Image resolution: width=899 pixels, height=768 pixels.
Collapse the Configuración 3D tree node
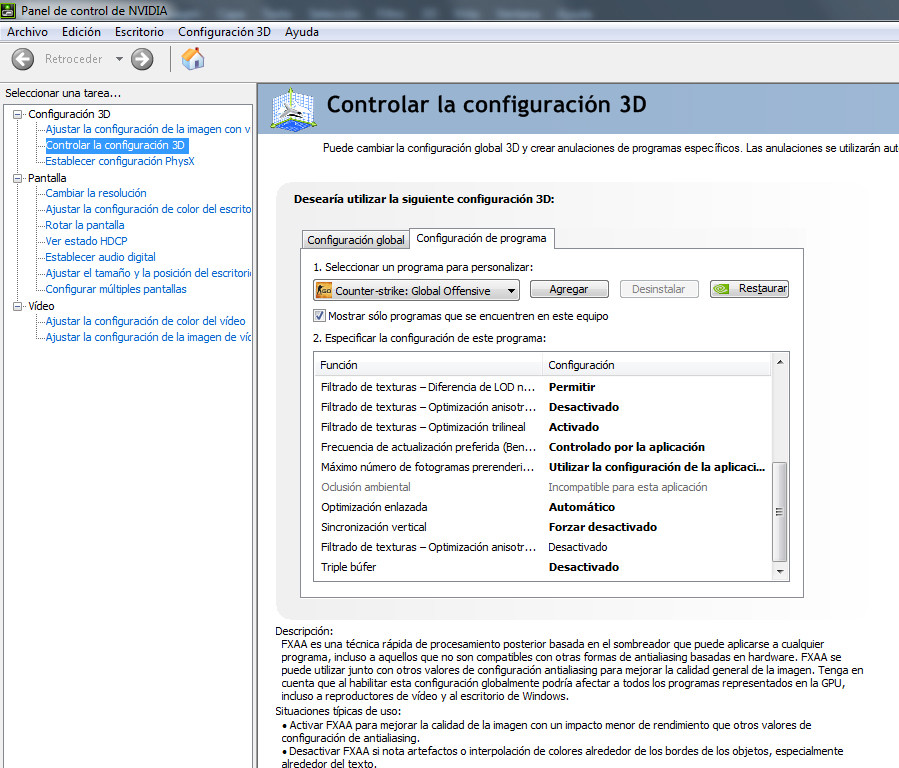coord(18,114)
